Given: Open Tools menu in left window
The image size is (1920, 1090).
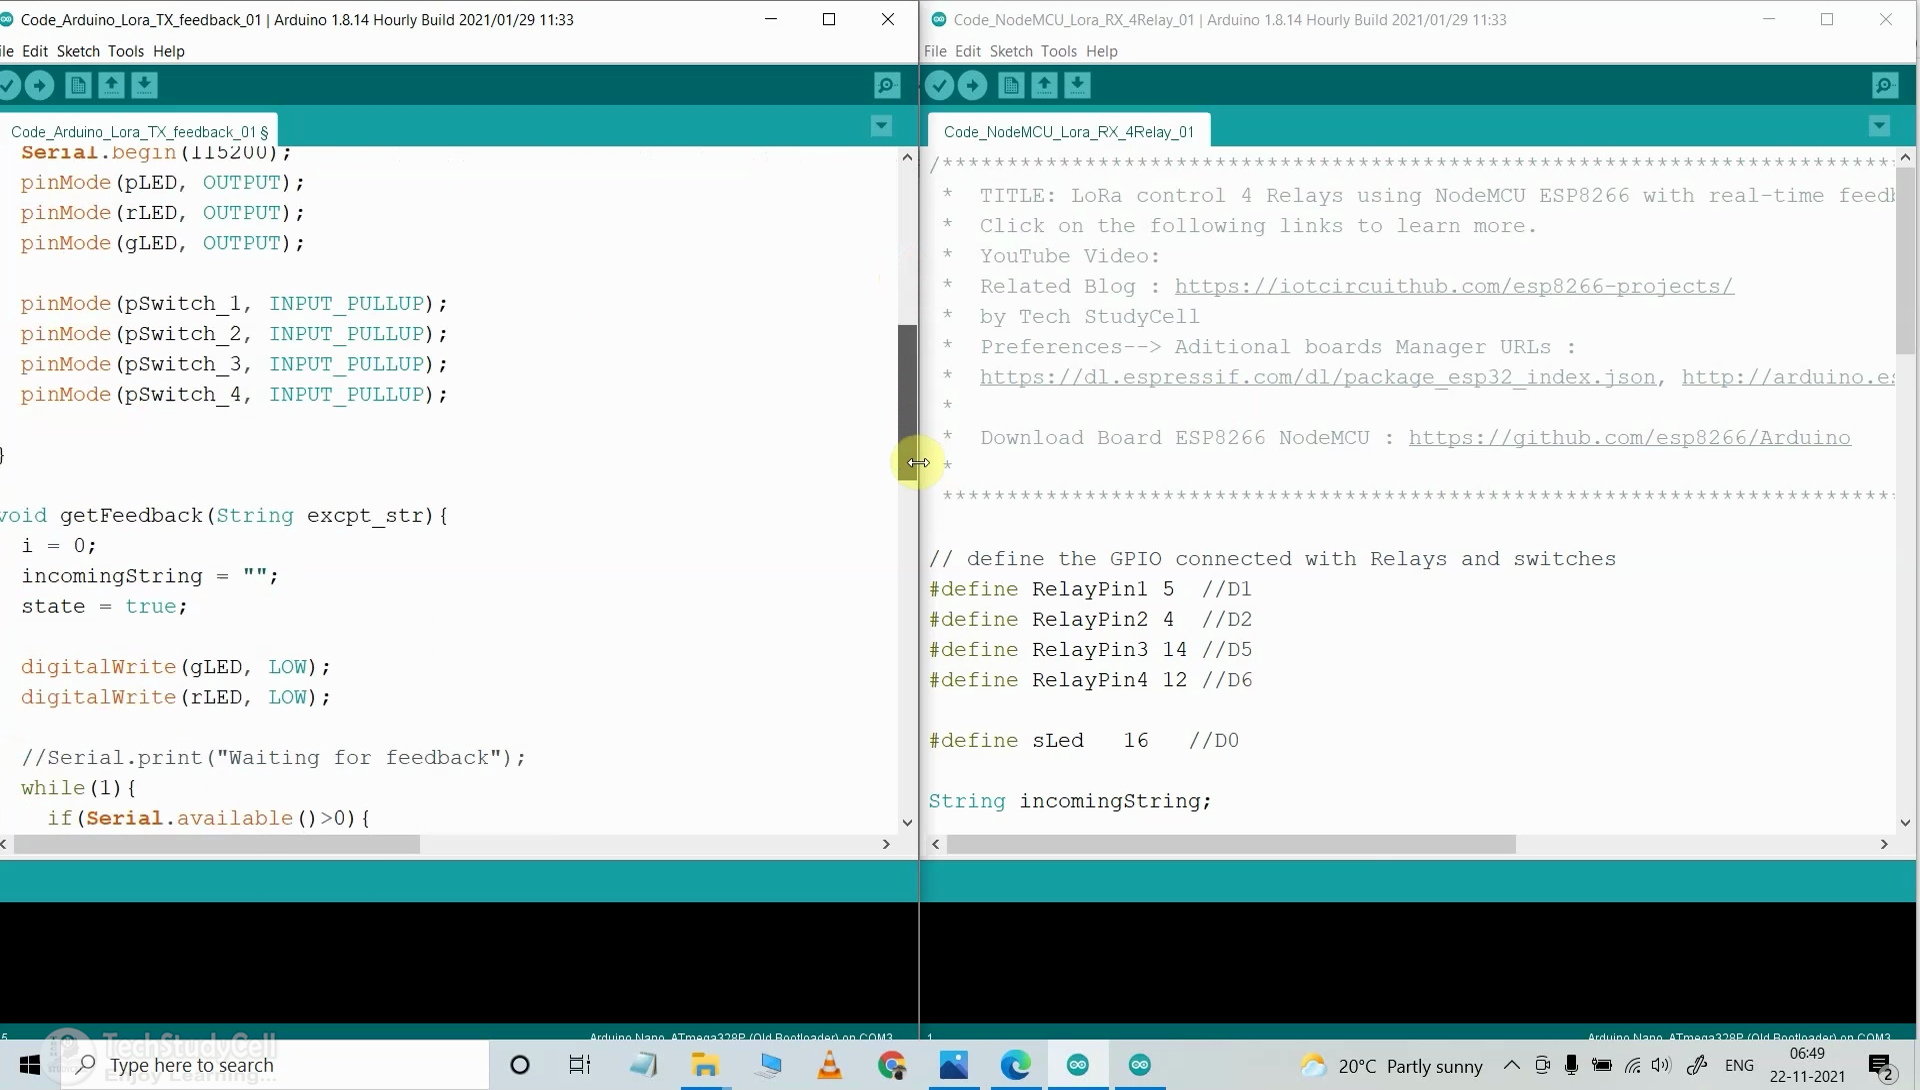Looking at the screenshot, I should click(x=125, y=51).
